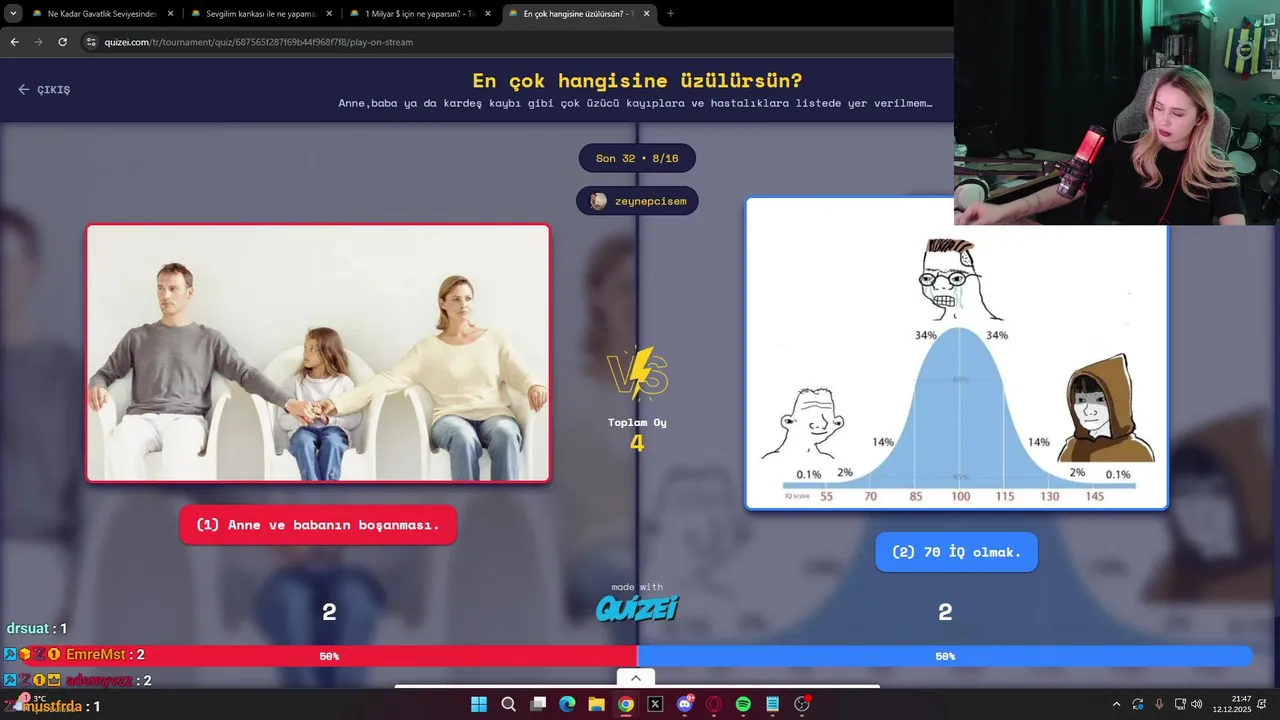Open Opera browser from taskbar

[x=714, y=704]
